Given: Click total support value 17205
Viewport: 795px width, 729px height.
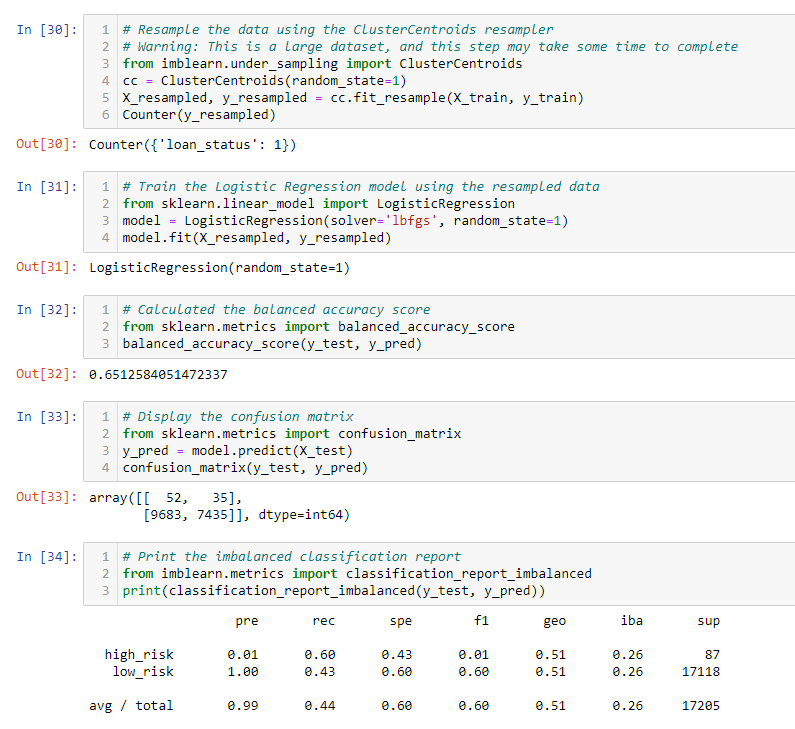Looking at the screenshot, I should tap(701, 706).
